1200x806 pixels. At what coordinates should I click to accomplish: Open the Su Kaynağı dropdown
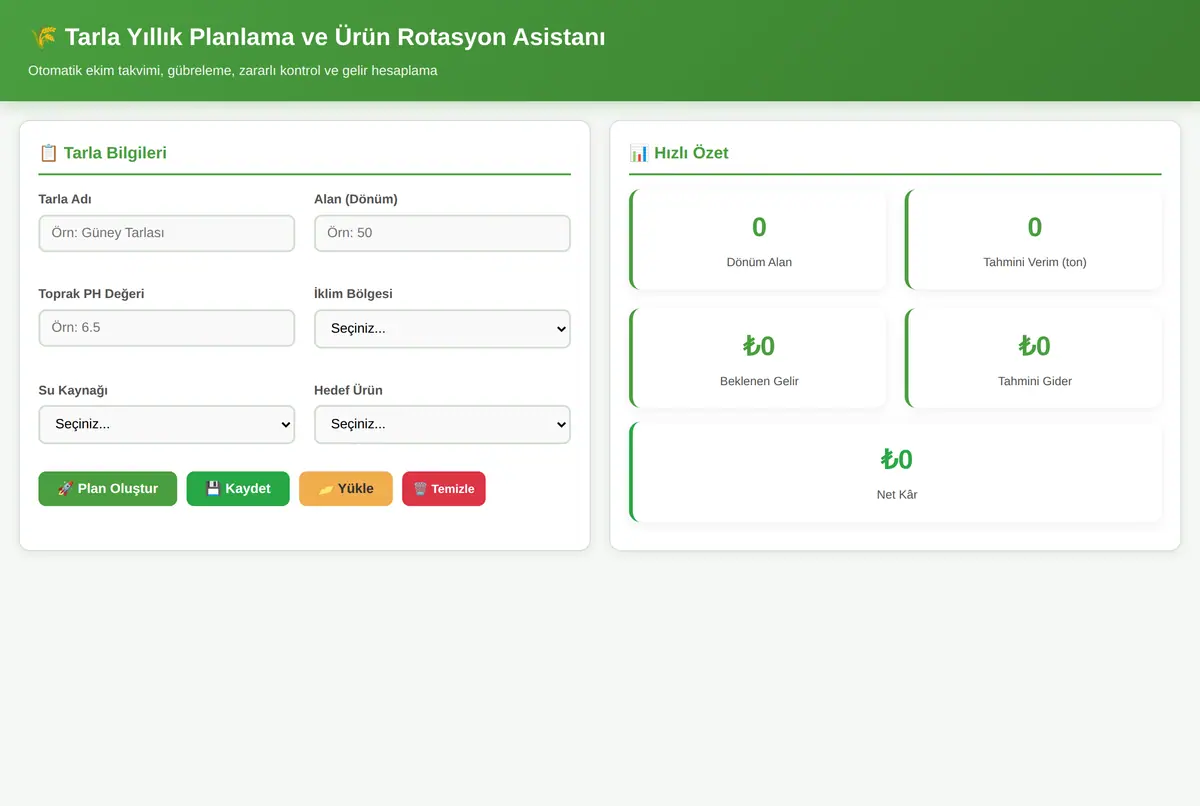coord(167,424)
